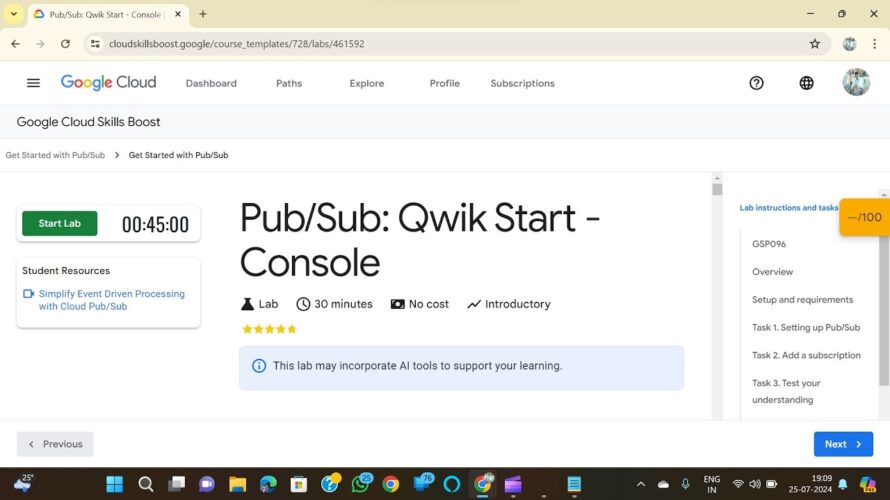This screenshot has width=890, height=500.
Task: Open Windows notifications bell
Action: click(x=843, y=484)
